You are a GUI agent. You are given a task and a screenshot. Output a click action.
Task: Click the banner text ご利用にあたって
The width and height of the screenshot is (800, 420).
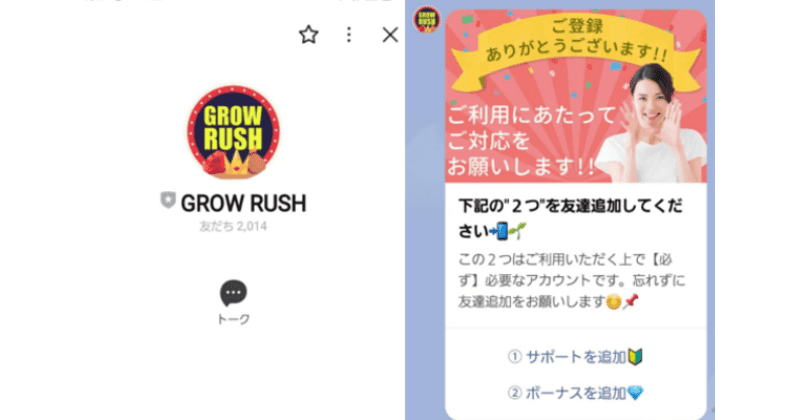(532, 115)
